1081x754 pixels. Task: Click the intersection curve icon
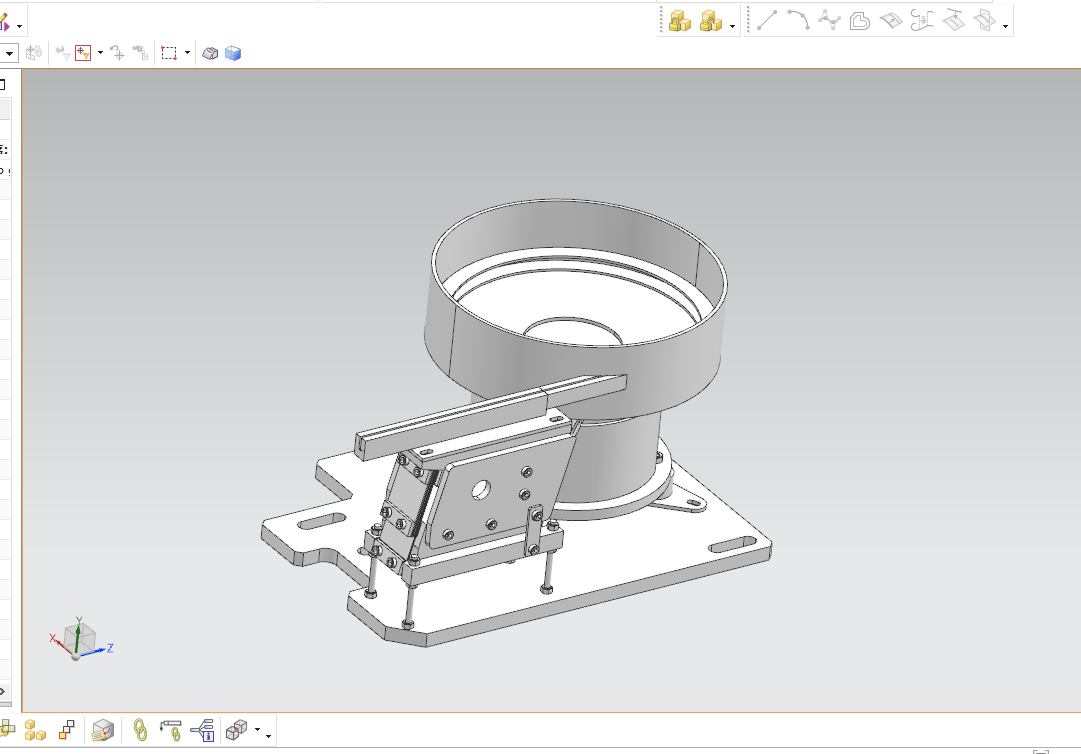(984, 21)
